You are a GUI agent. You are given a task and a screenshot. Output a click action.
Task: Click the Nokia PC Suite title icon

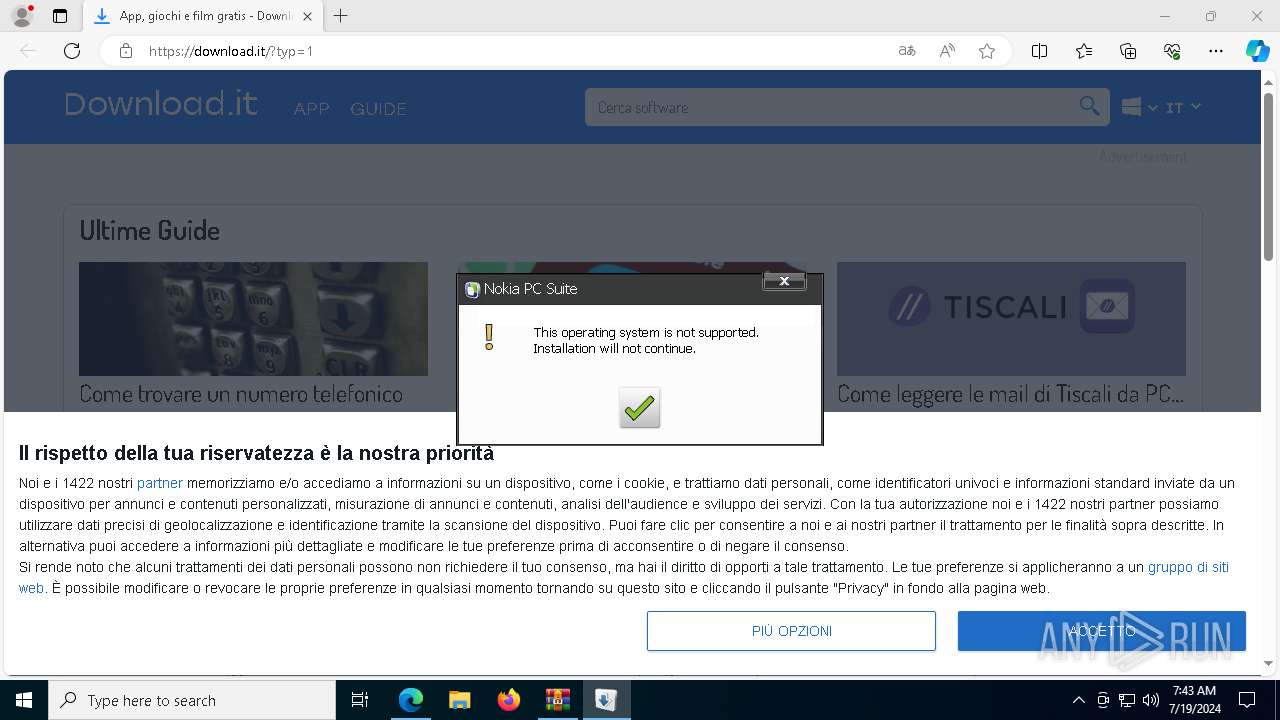pos(472,289)
